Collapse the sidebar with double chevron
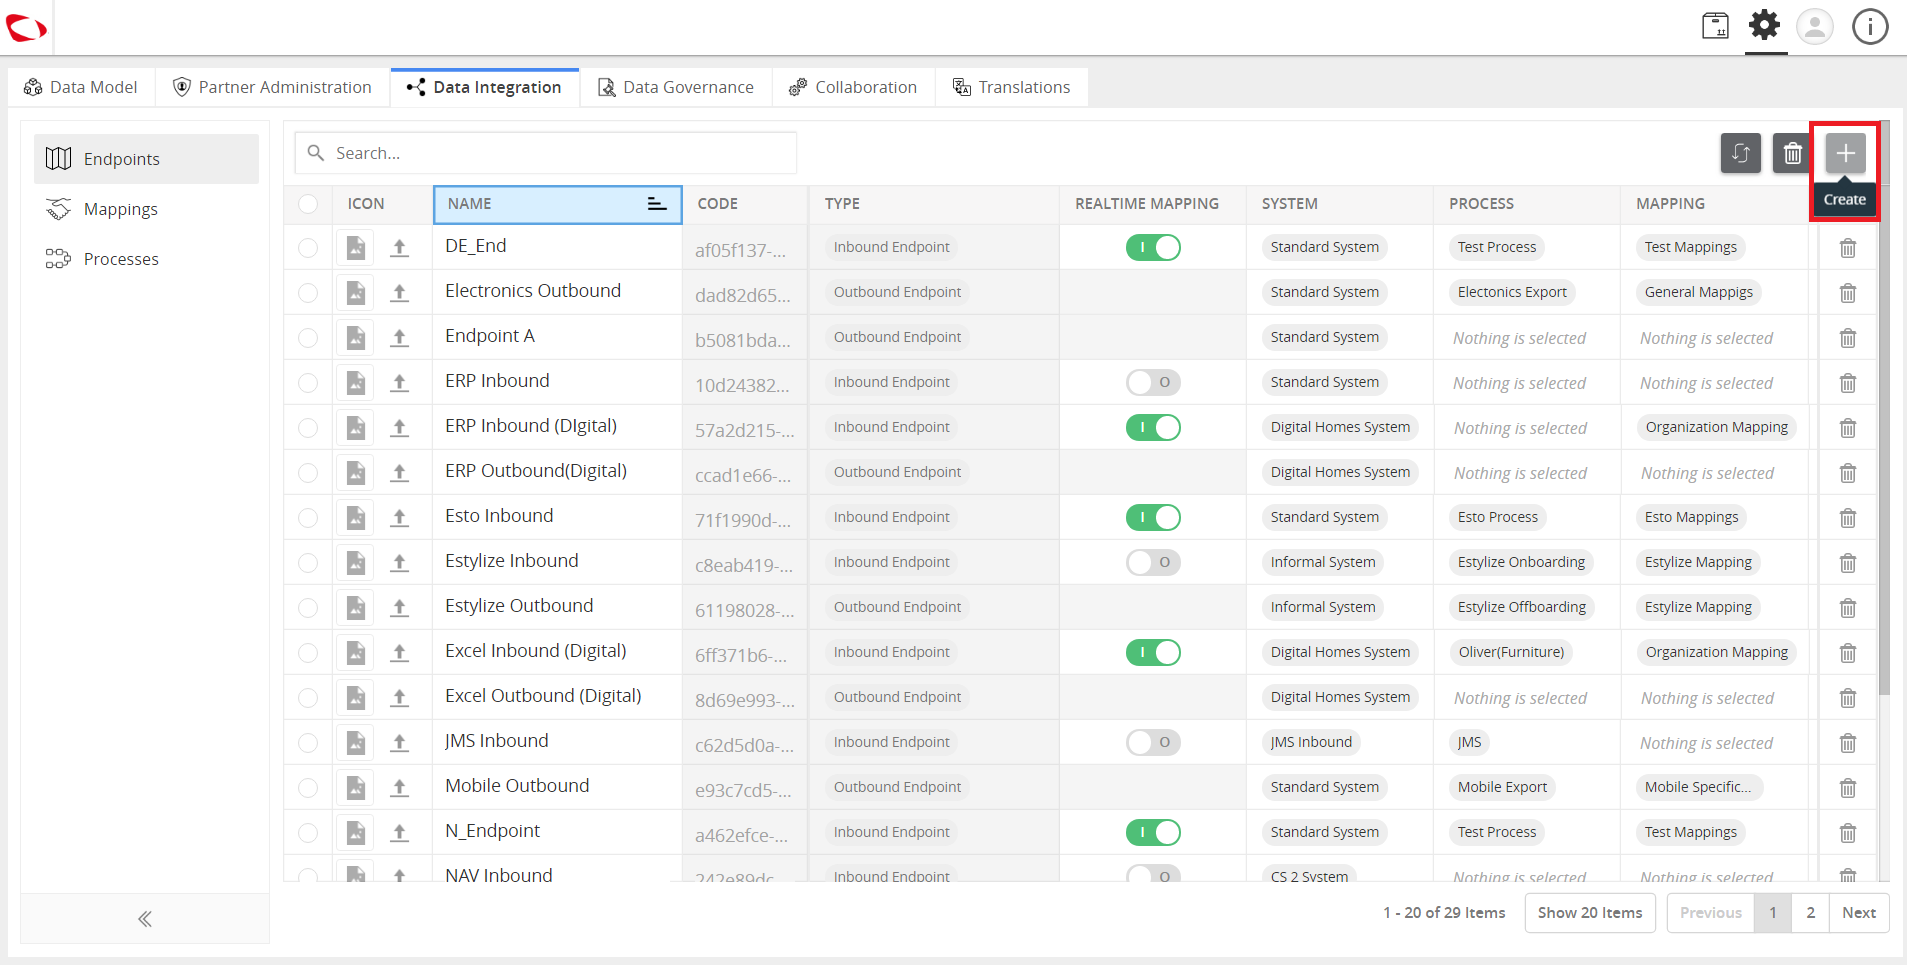Screen dimensions: 1907x965 pos(145,919)
